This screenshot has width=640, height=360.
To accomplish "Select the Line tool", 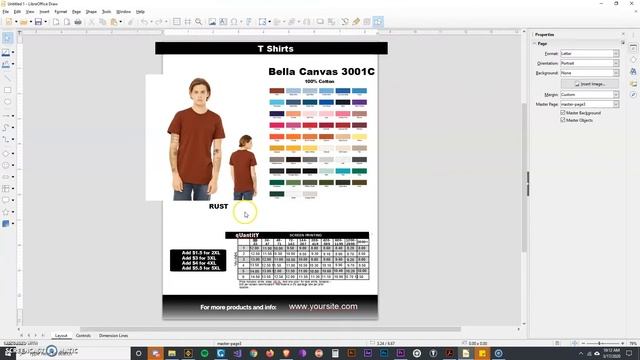I will tap(7, 78).
